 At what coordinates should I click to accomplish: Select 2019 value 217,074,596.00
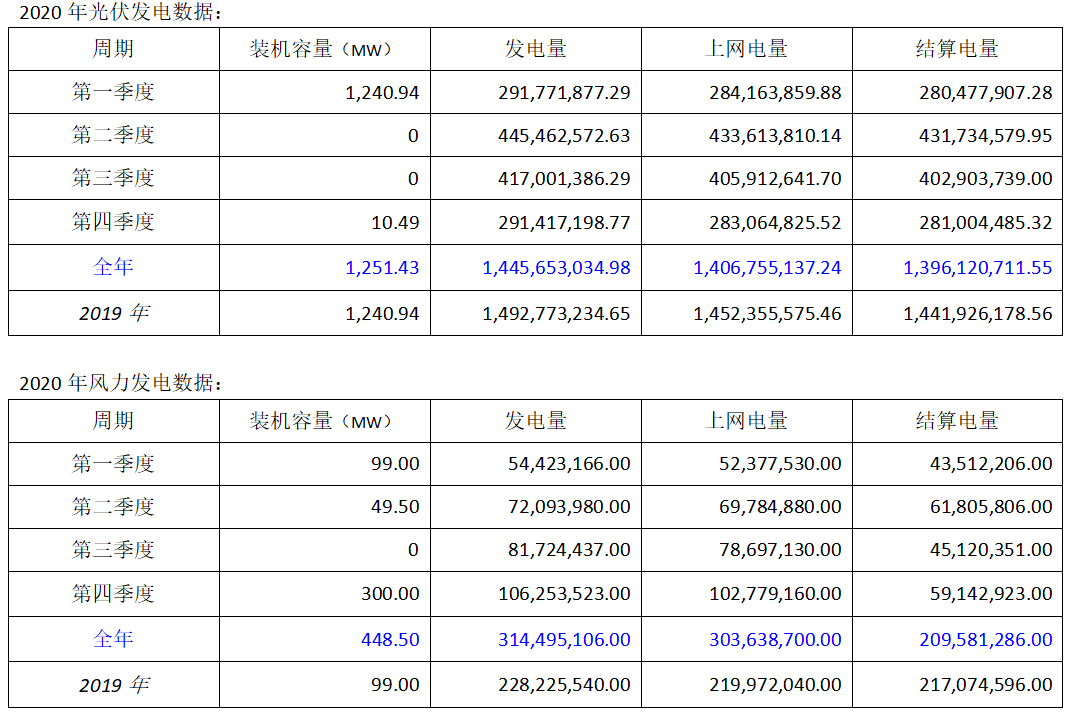985,684
